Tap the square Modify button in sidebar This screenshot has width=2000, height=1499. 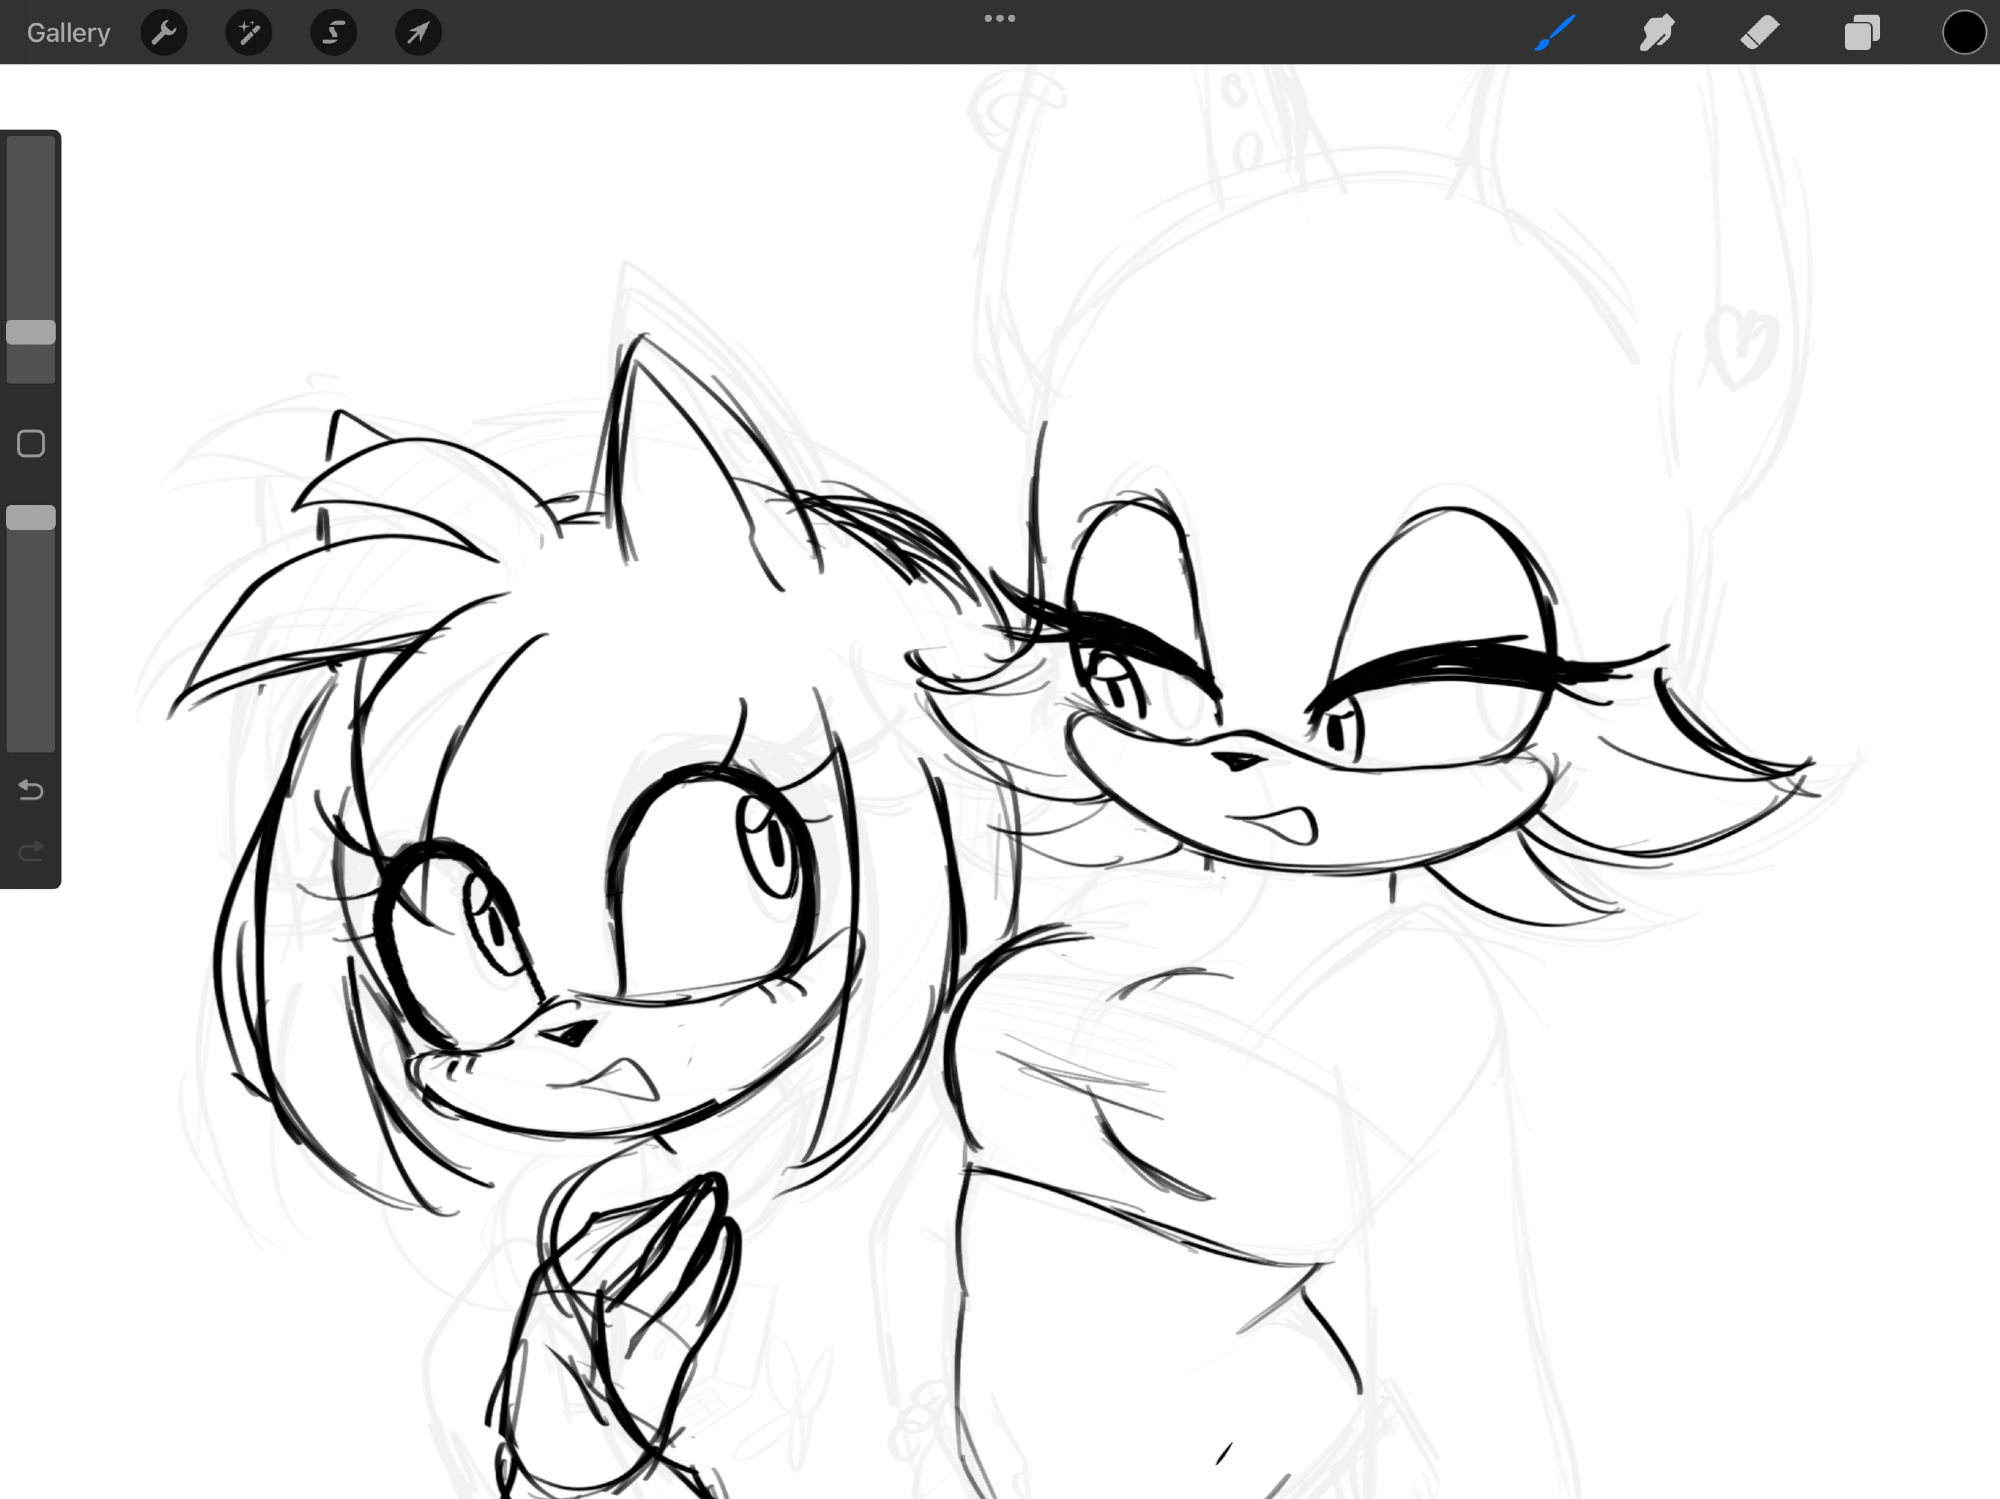31,443
